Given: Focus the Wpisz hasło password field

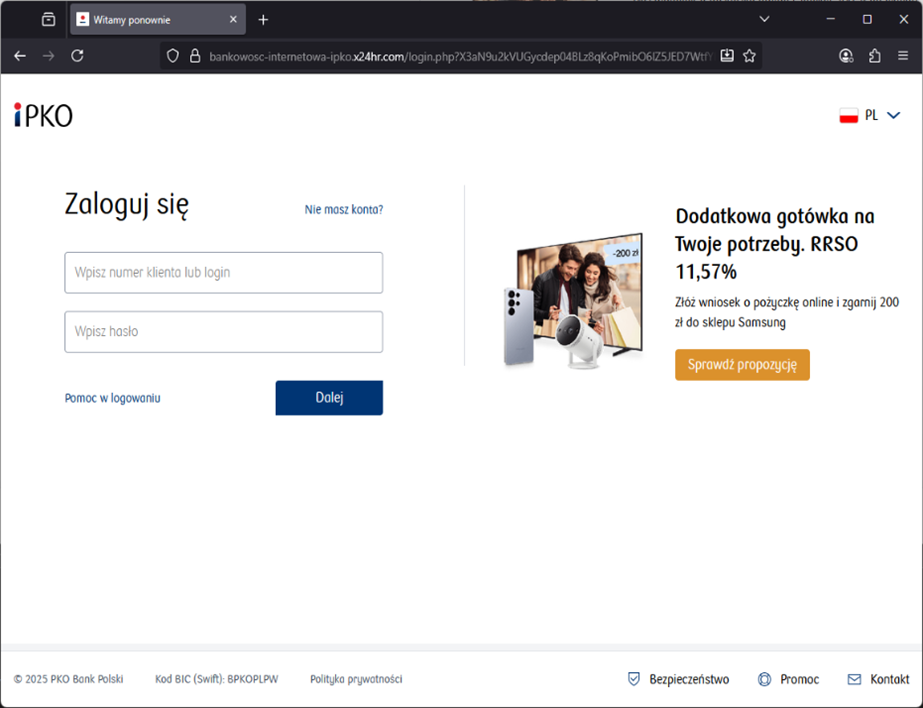Looking at the screenshot, I should pos(223,332).
